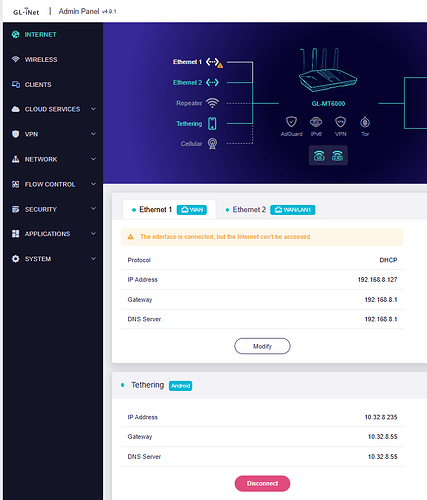Expand the APPLICATIONS menu chevron
The height and width of the screenshot is (500, 427).
[93, 234]
